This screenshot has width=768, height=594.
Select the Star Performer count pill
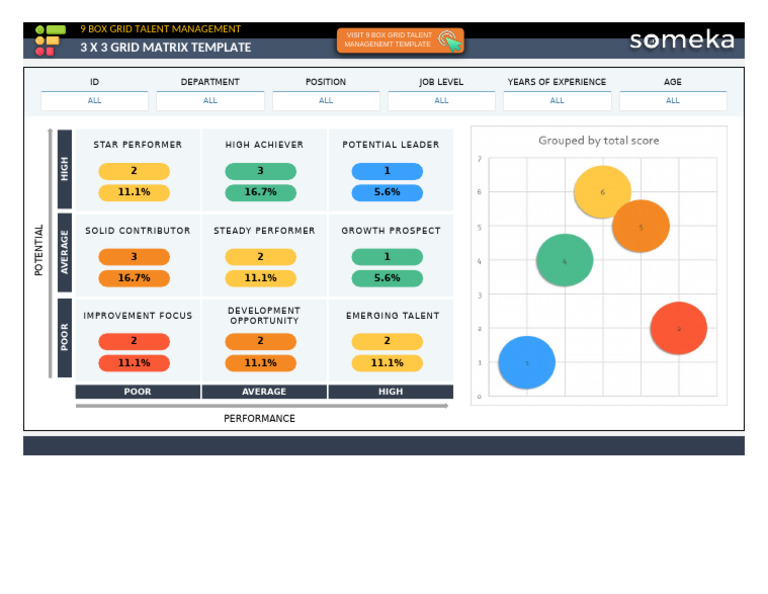[134, 171]
